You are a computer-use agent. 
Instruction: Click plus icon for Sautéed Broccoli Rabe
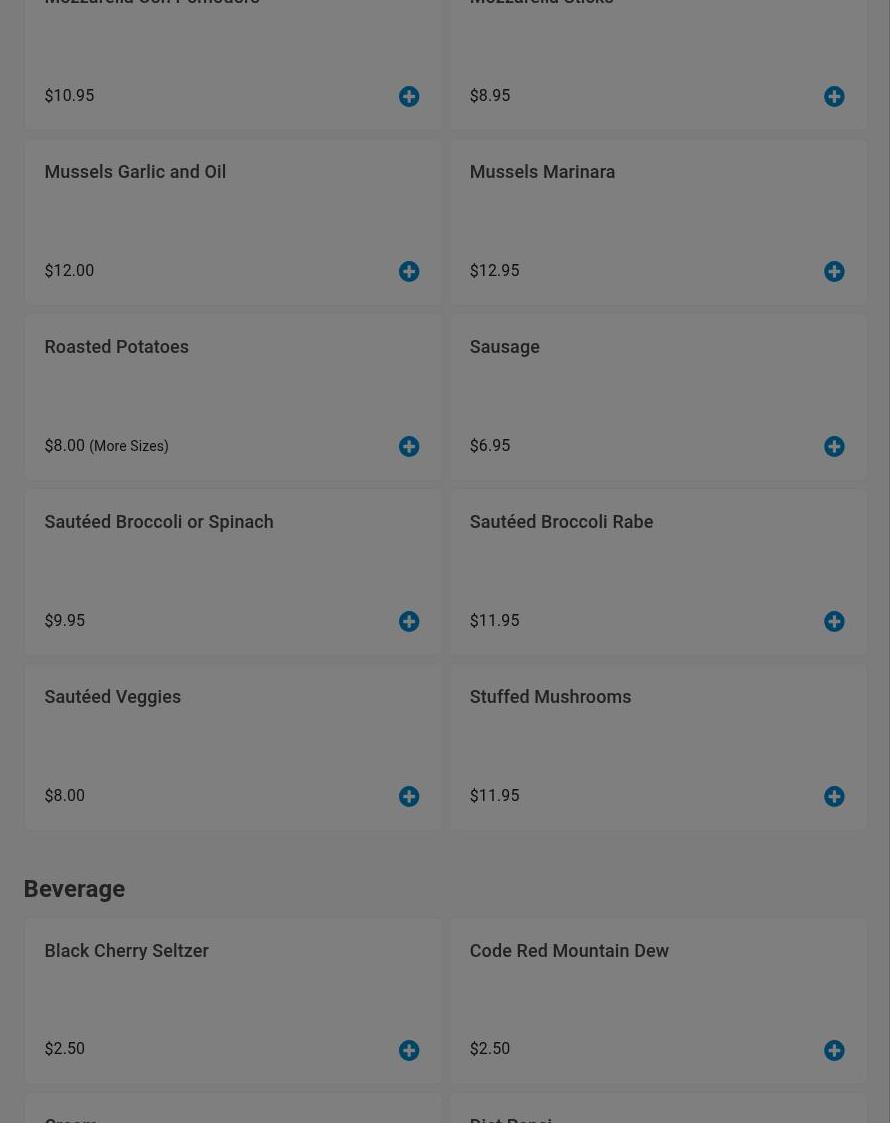(834, 621)
